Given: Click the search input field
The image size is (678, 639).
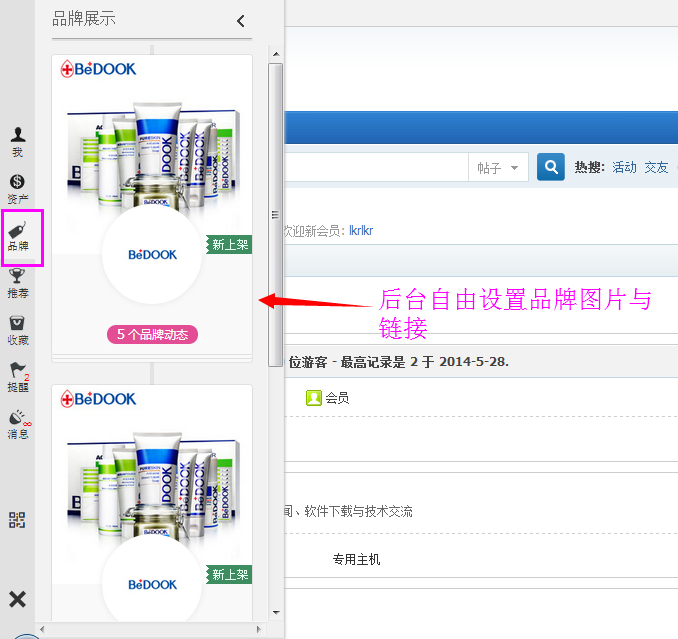Looking at the screenshot, I should pos(376,167).
